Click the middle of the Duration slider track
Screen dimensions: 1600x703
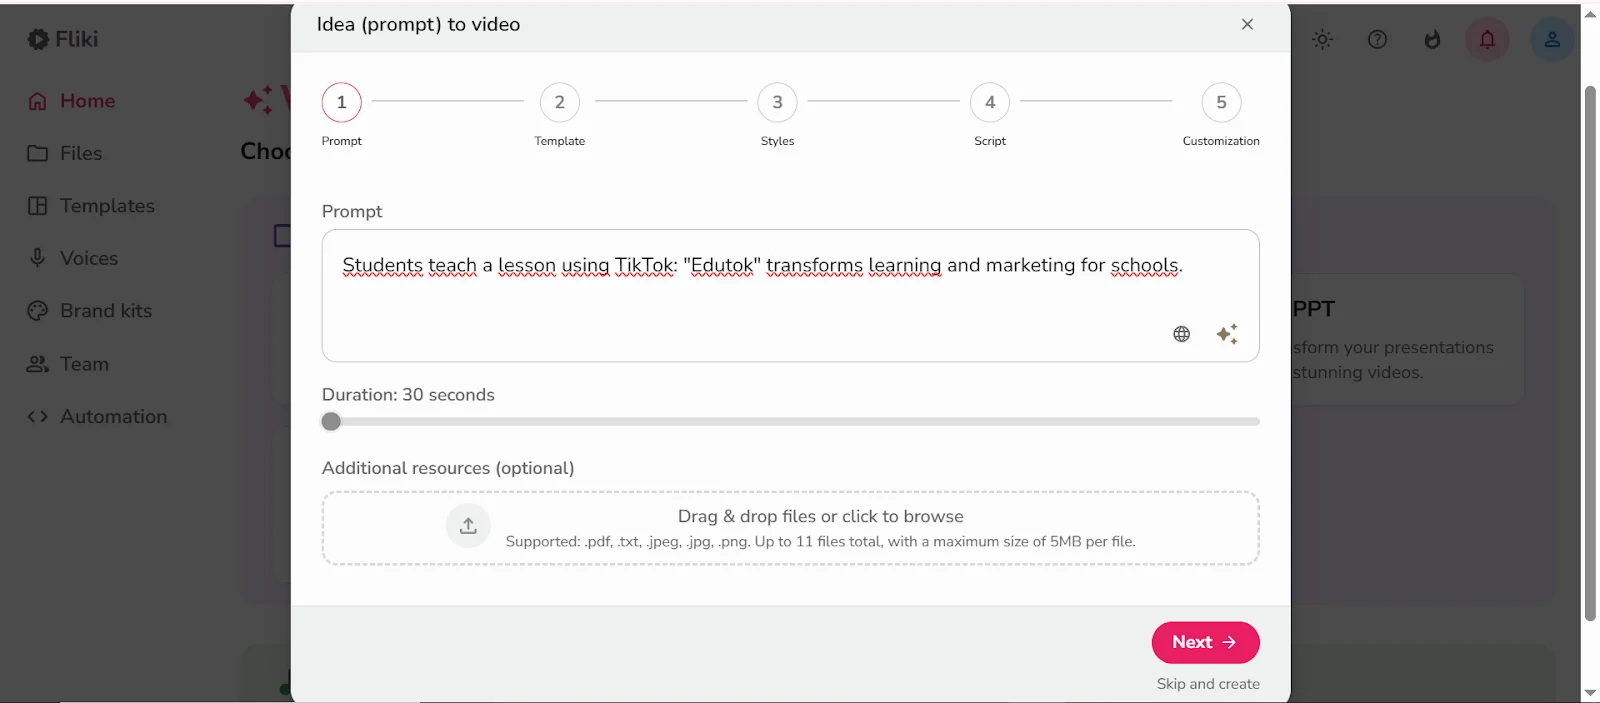tap(790, 422)
